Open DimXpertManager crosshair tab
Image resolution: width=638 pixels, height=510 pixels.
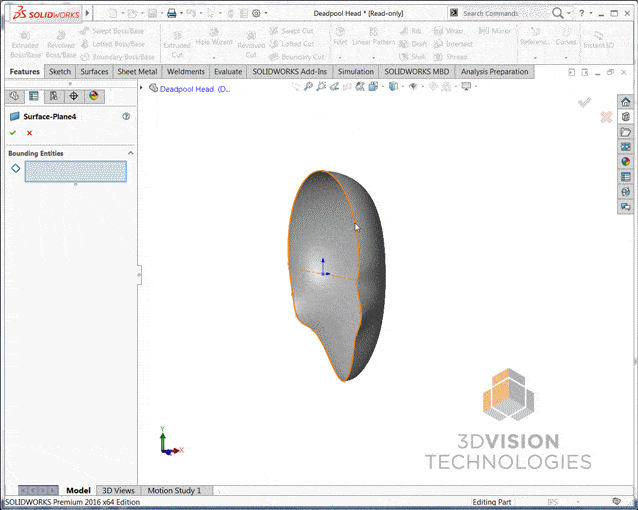click(74, 96)
